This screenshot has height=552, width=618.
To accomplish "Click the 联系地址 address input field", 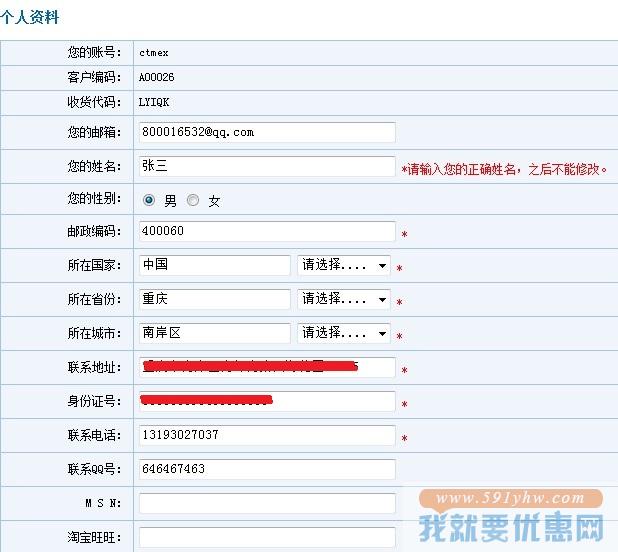I will (267, 367).
